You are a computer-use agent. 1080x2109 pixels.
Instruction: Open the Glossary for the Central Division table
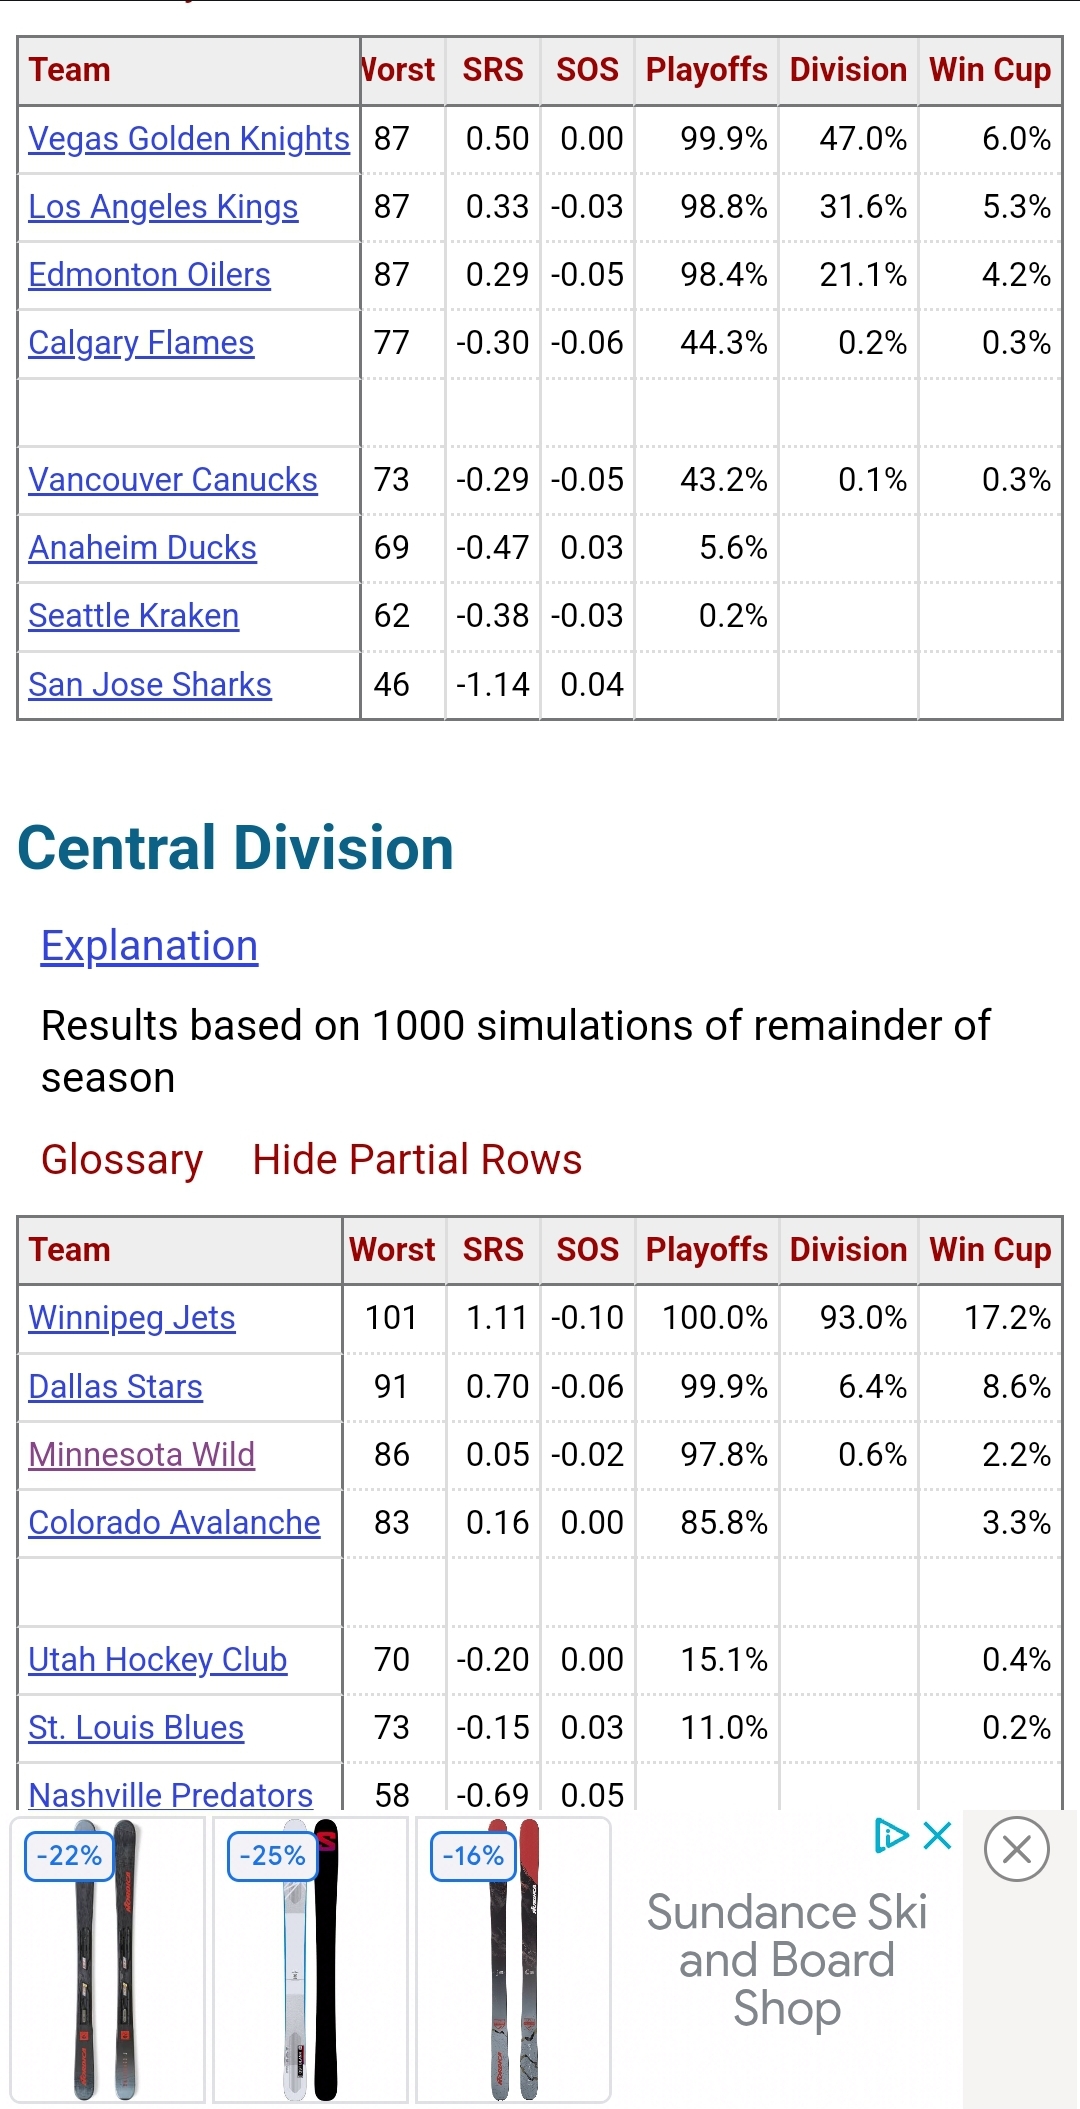(122, 1159)
